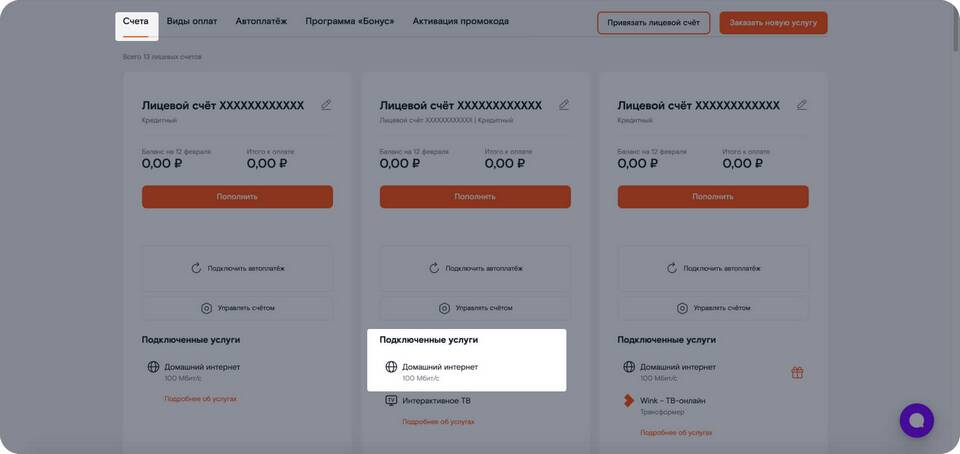Open Подробнее об услугах on first card
This screenshot has width=960, height=454.
200,399
